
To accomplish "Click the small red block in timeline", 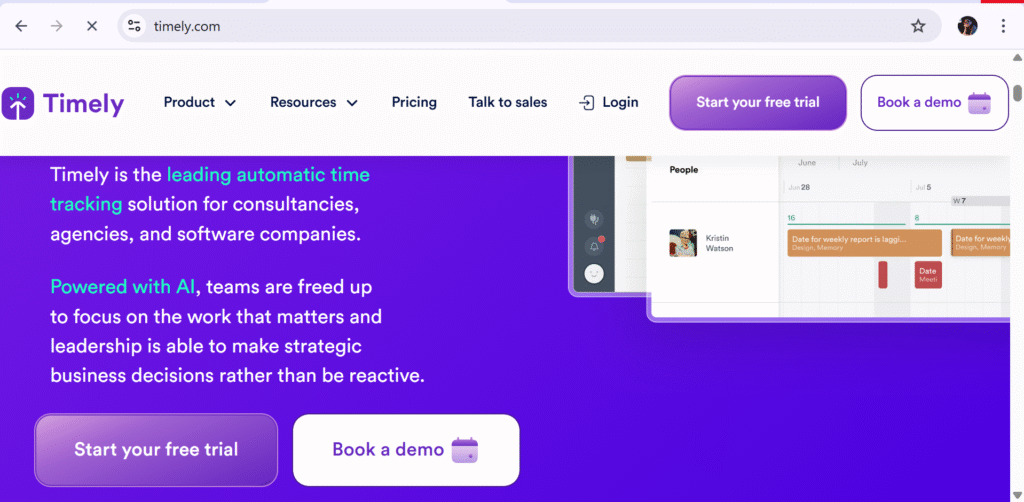I will click(883, 275).
